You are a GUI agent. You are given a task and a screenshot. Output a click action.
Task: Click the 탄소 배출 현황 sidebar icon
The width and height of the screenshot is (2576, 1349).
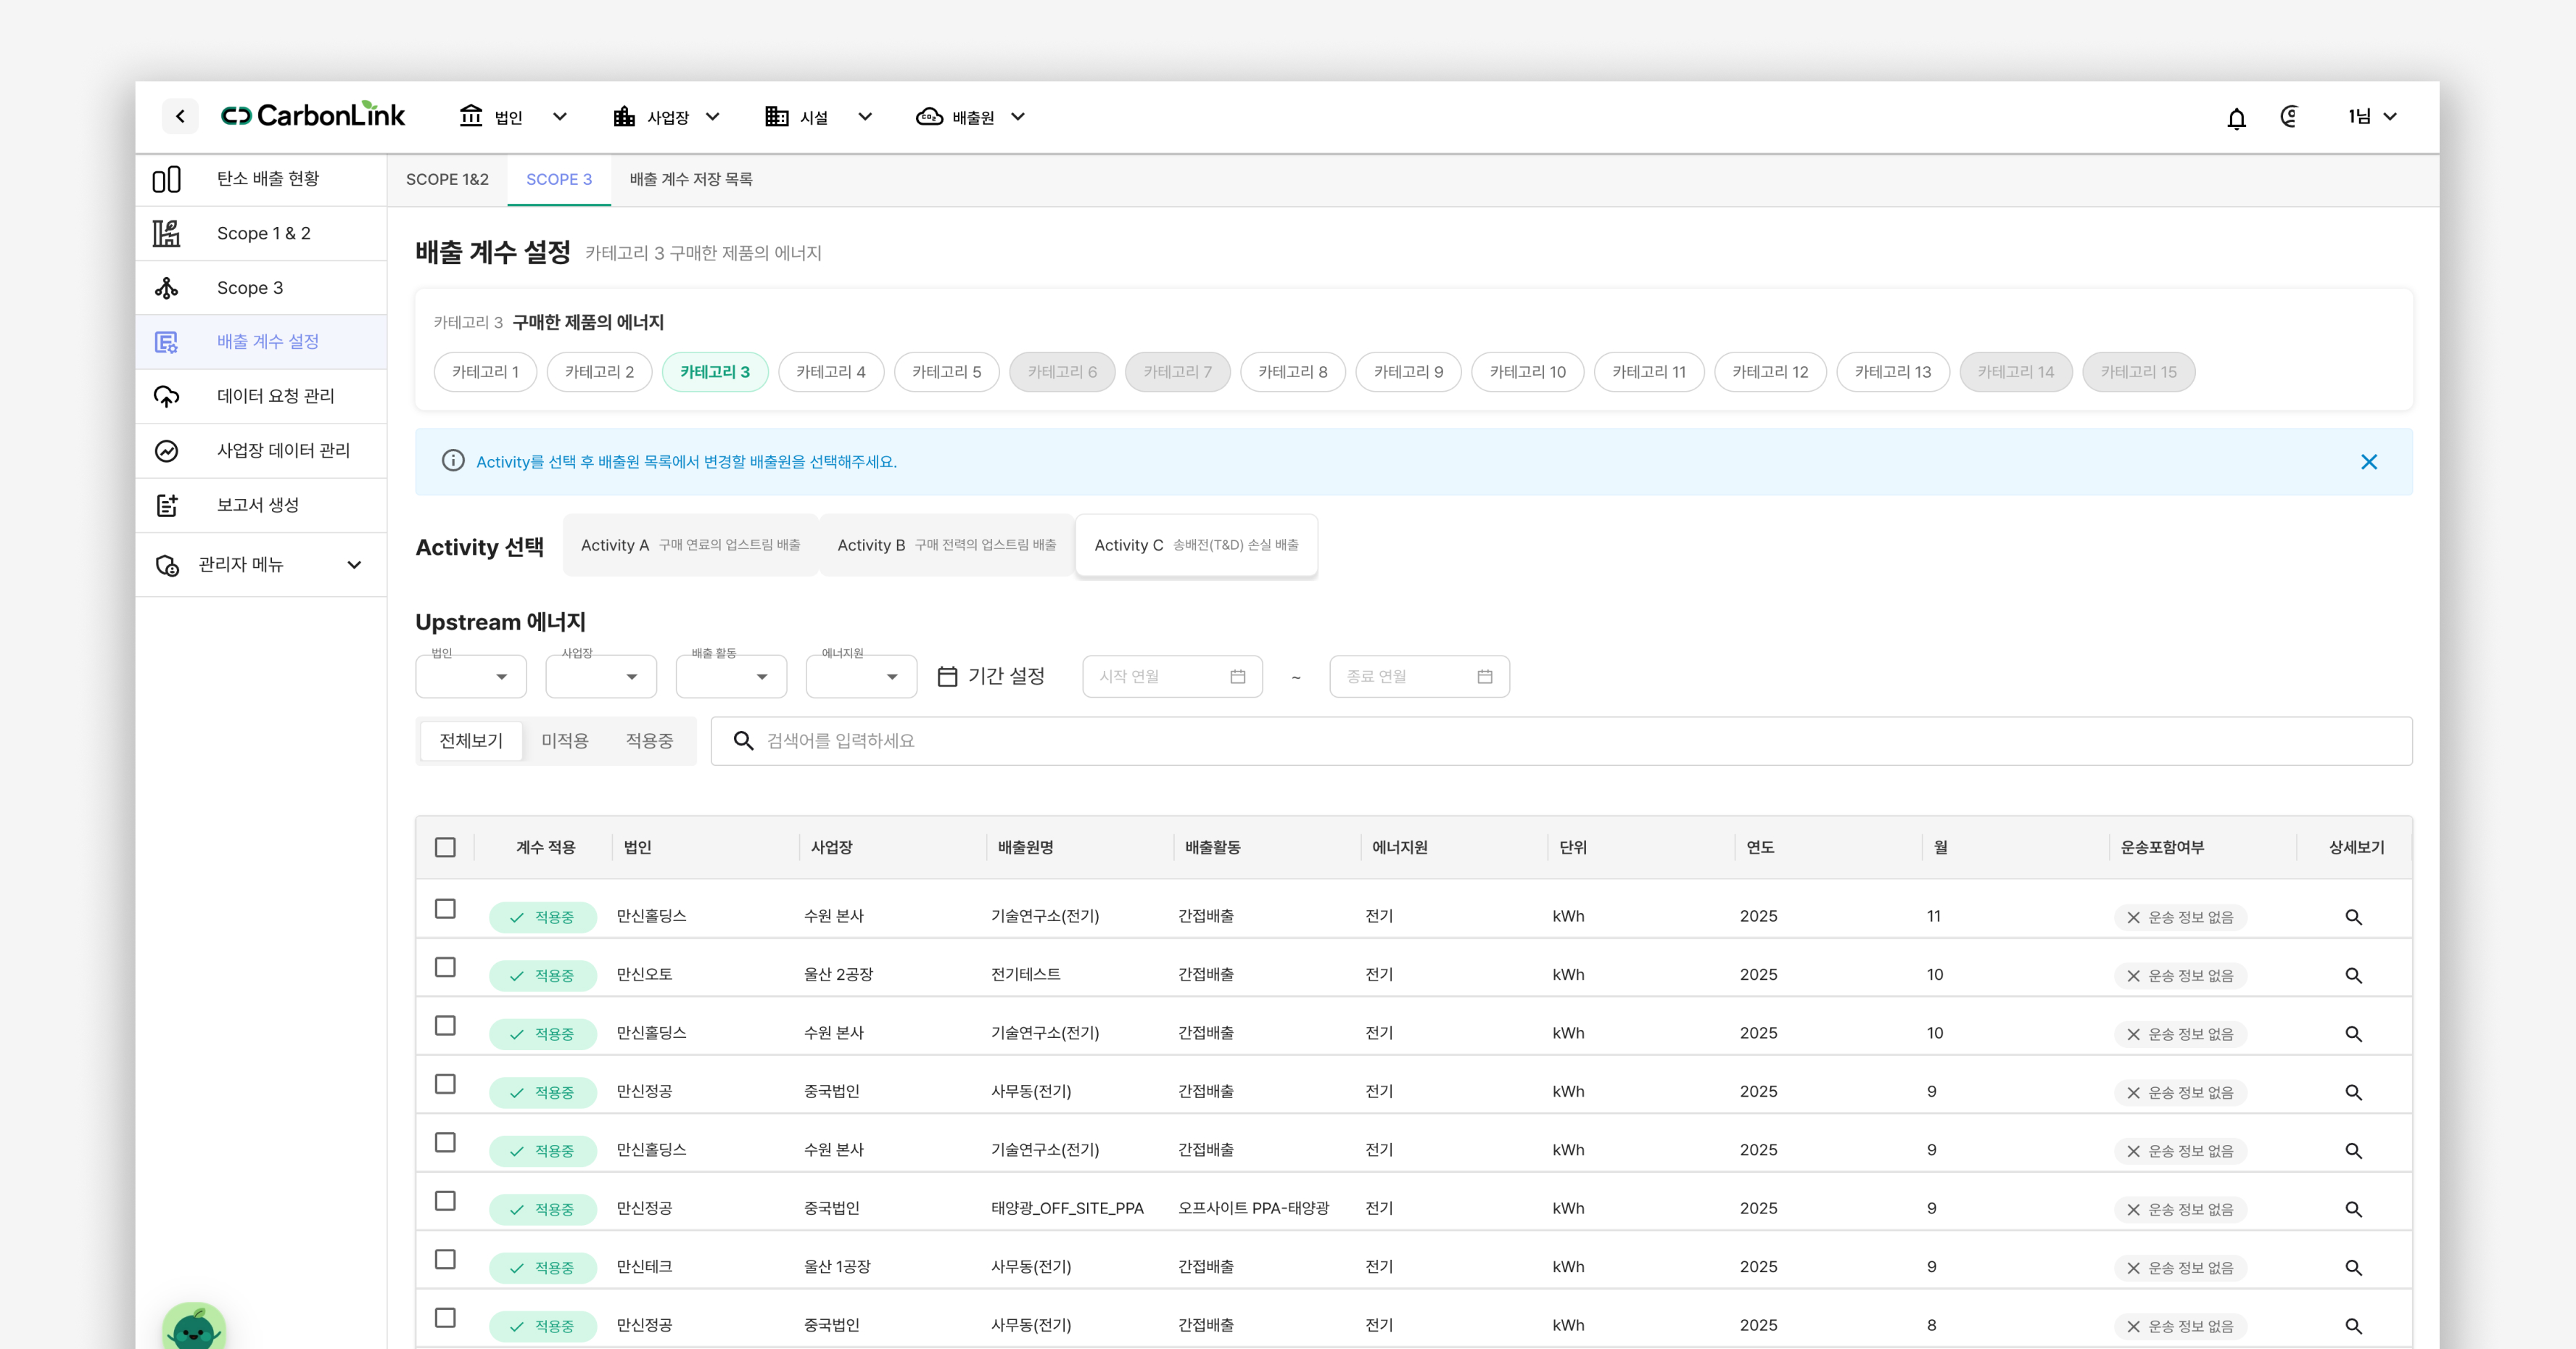coord(166,179)
